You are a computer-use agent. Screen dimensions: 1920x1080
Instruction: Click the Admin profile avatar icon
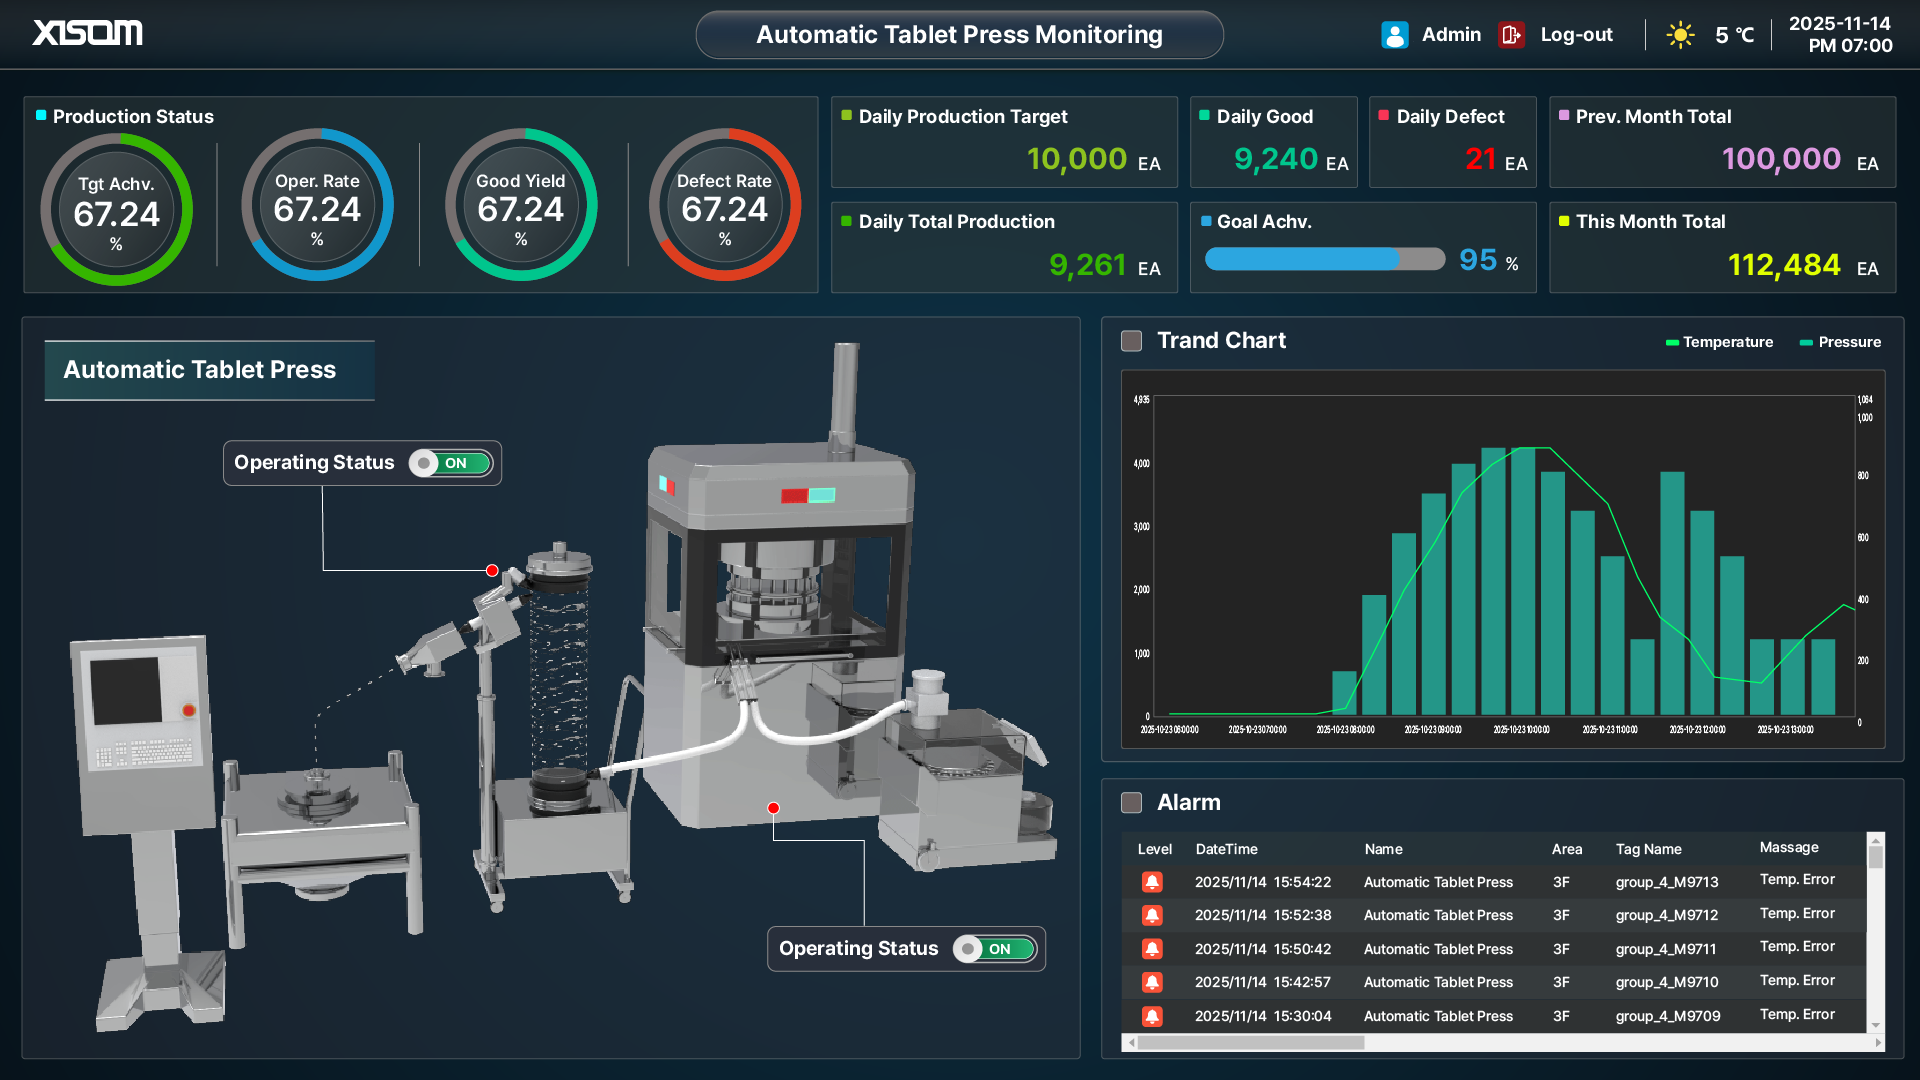(1394, 34)
